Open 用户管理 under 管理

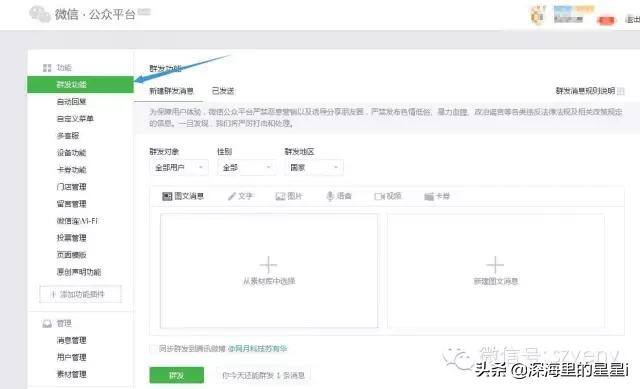point(71,357)
